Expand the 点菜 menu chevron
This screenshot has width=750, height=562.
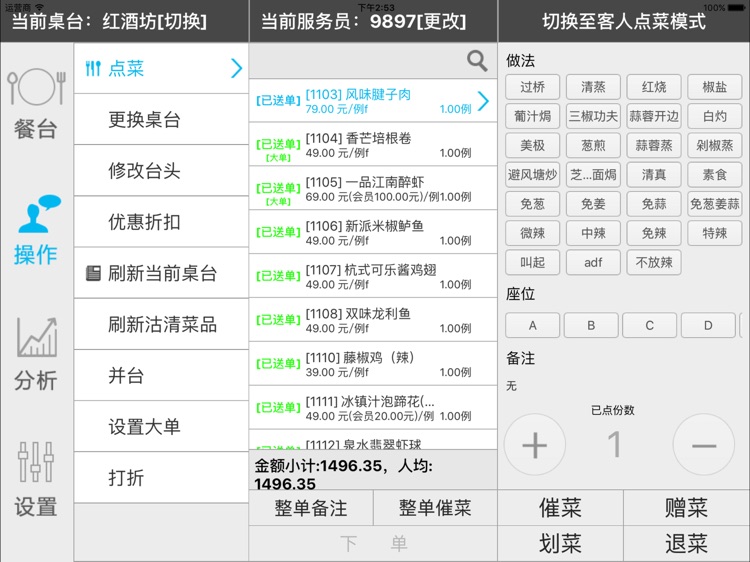pos(236,68)
